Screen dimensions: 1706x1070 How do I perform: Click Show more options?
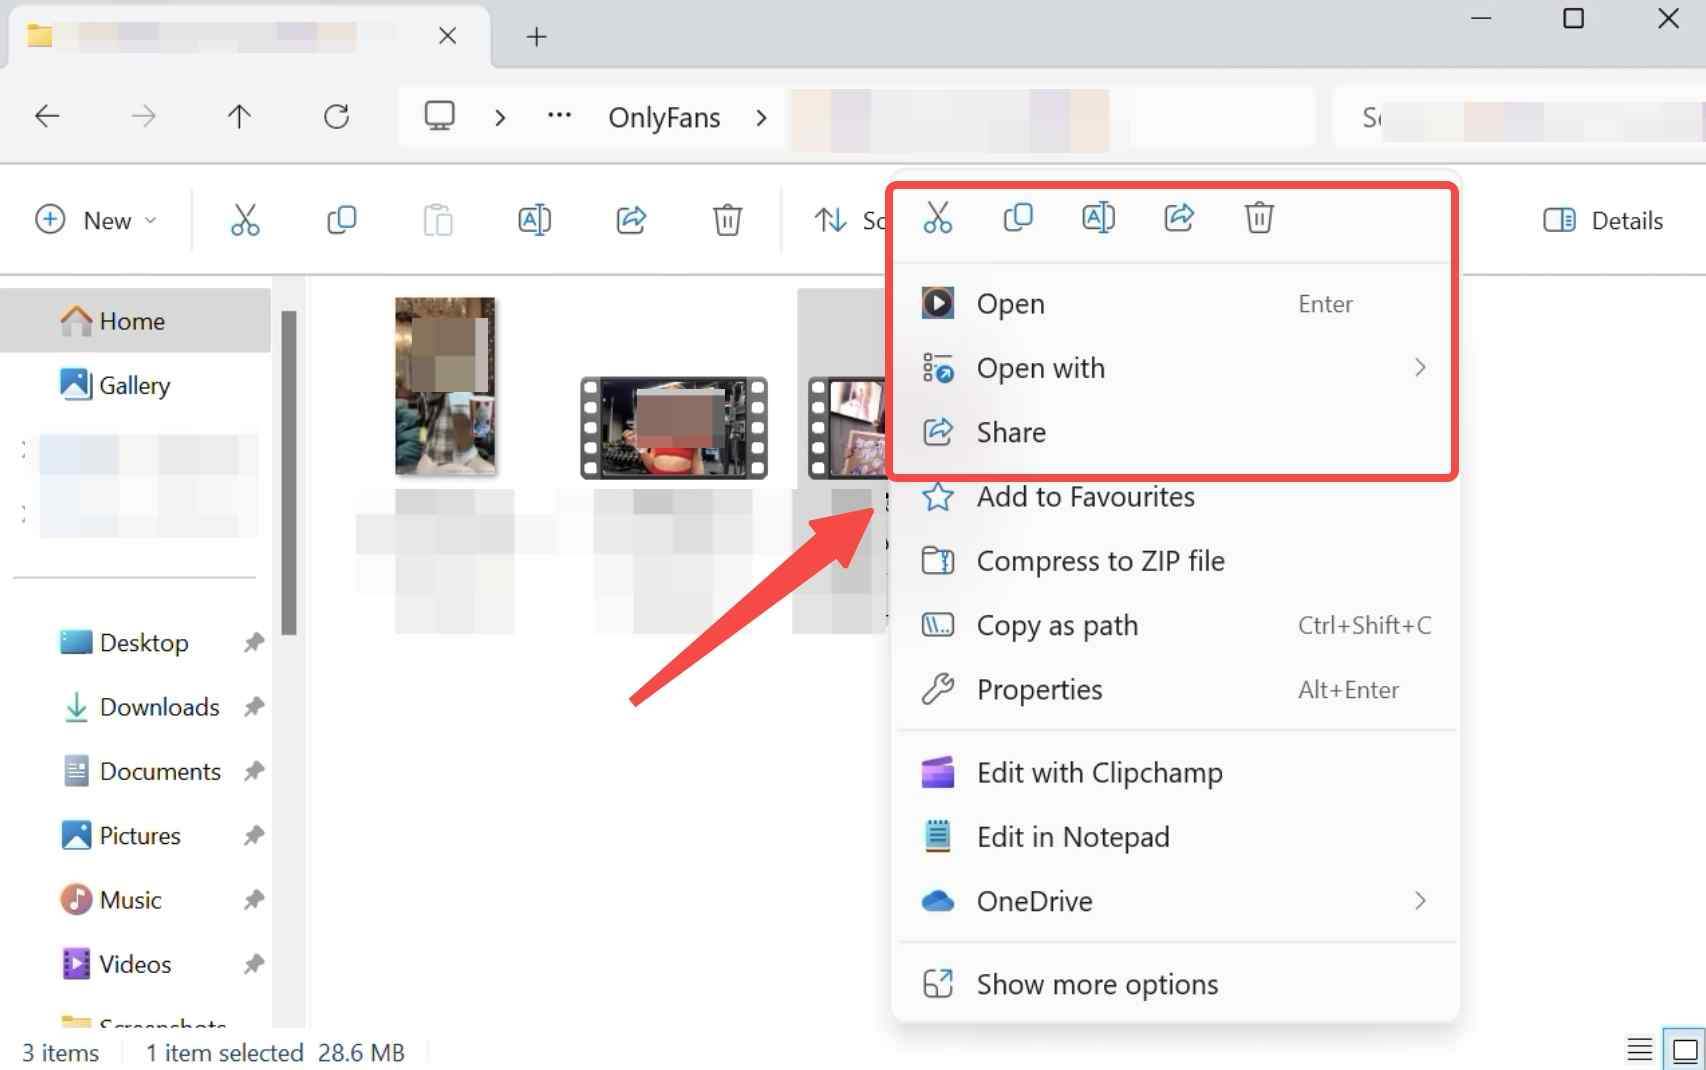point(1097,985)
